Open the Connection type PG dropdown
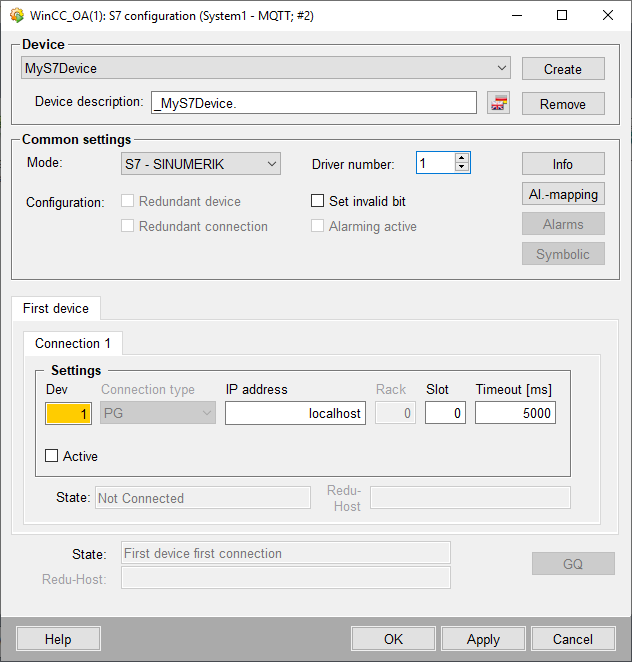Screen dimensions: 632x662 (158, 412)
